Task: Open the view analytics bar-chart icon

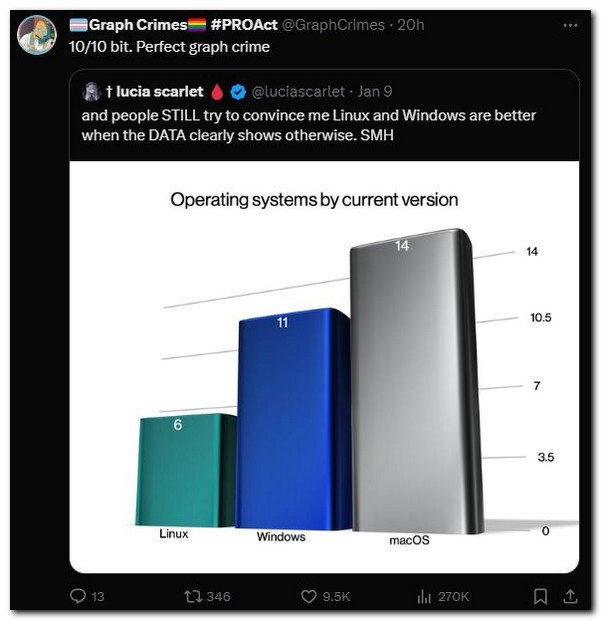Action: (424, 596)
